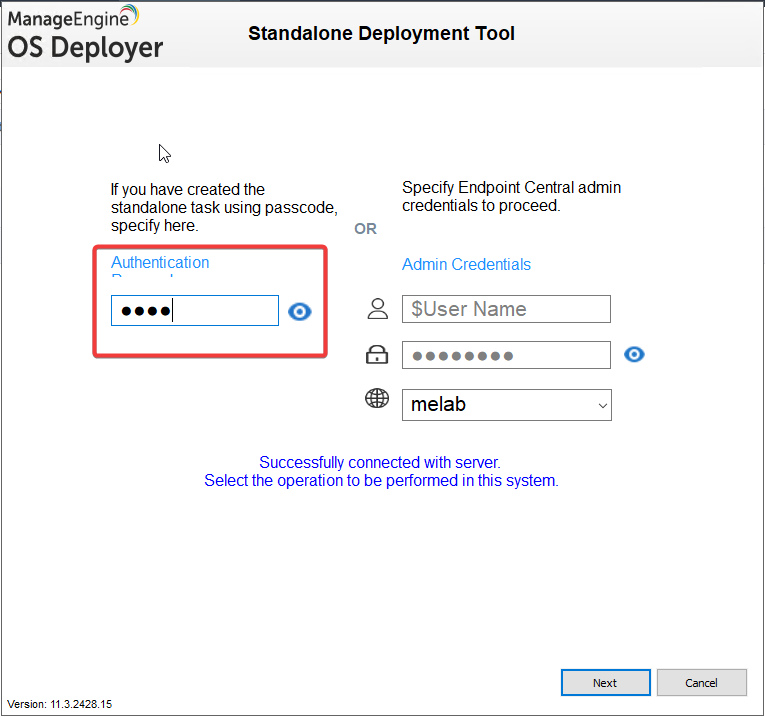765x717 pixels.
Task: Click the OR separator text
Action: (366, 229)
